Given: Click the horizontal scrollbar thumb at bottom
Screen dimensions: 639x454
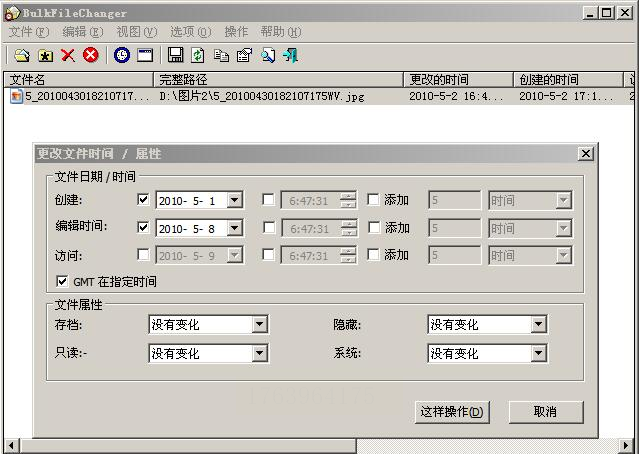Looking at the screenshot, I should (x=189, y=446).
